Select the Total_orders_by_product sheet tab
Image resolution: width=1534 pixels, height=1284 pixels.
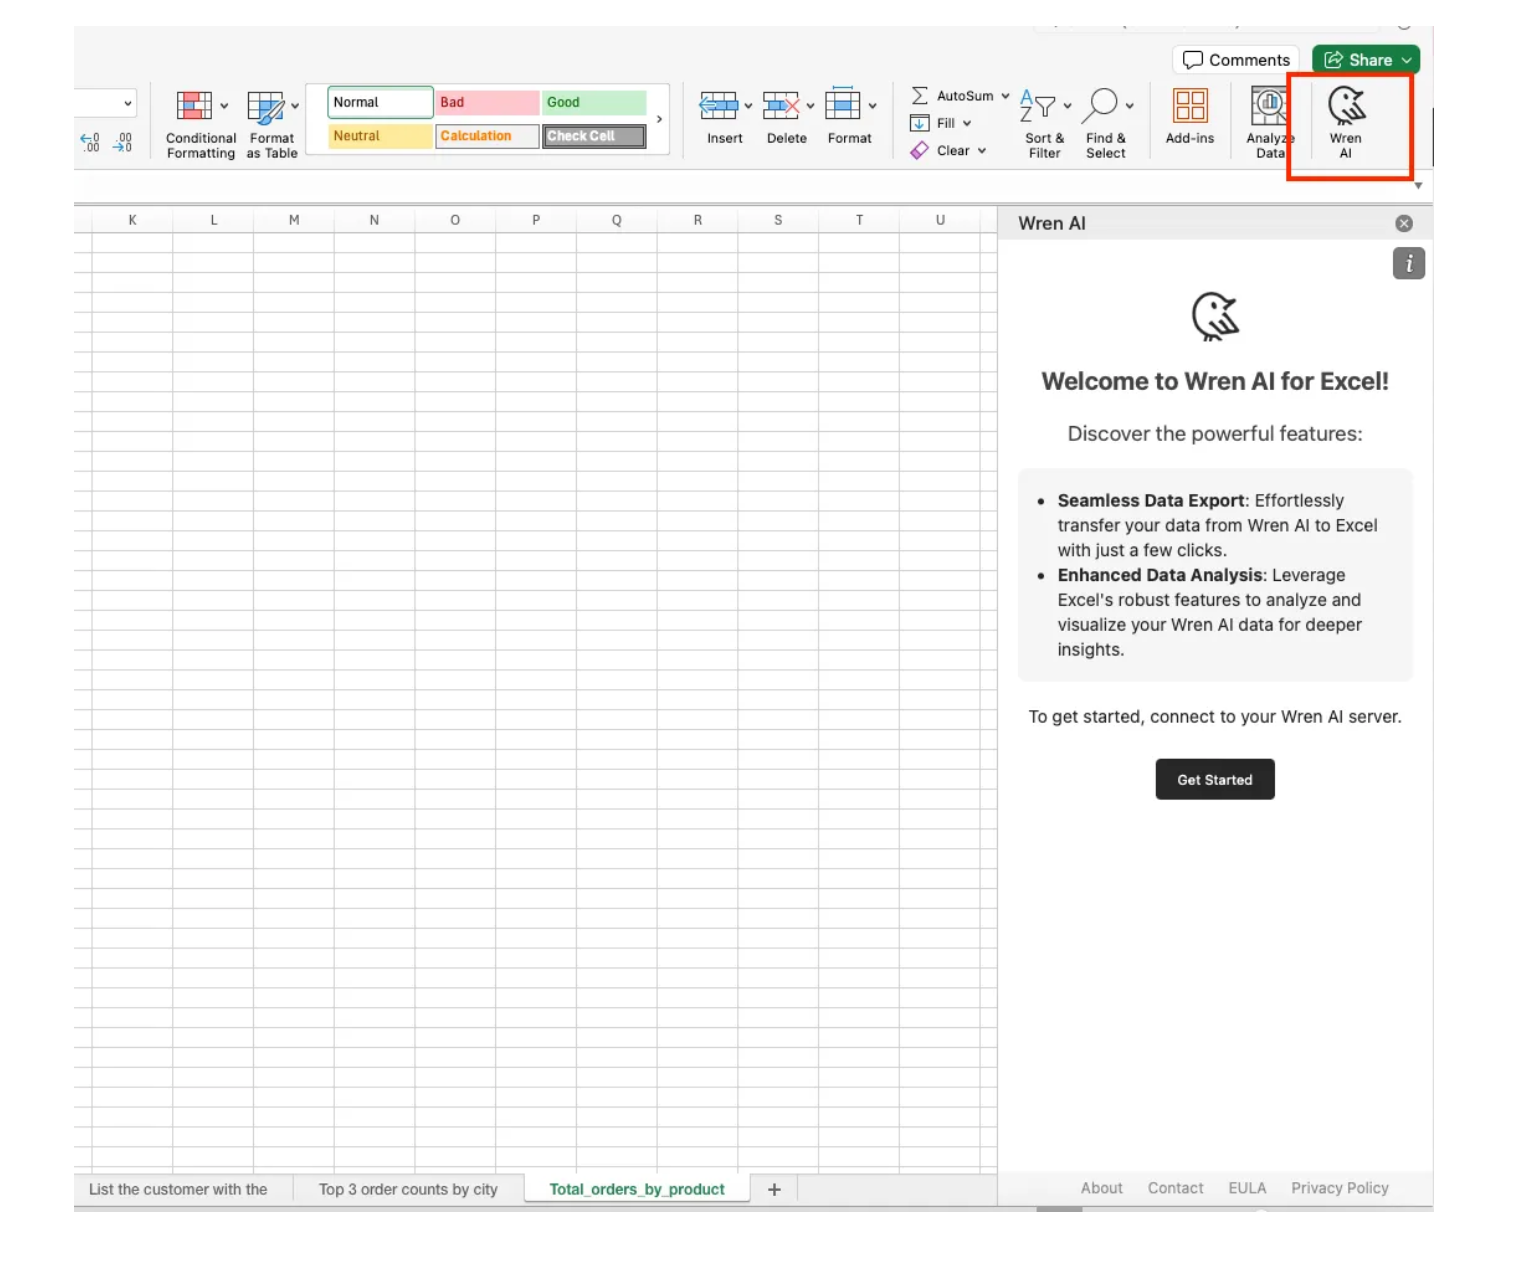pos(637,1189)
